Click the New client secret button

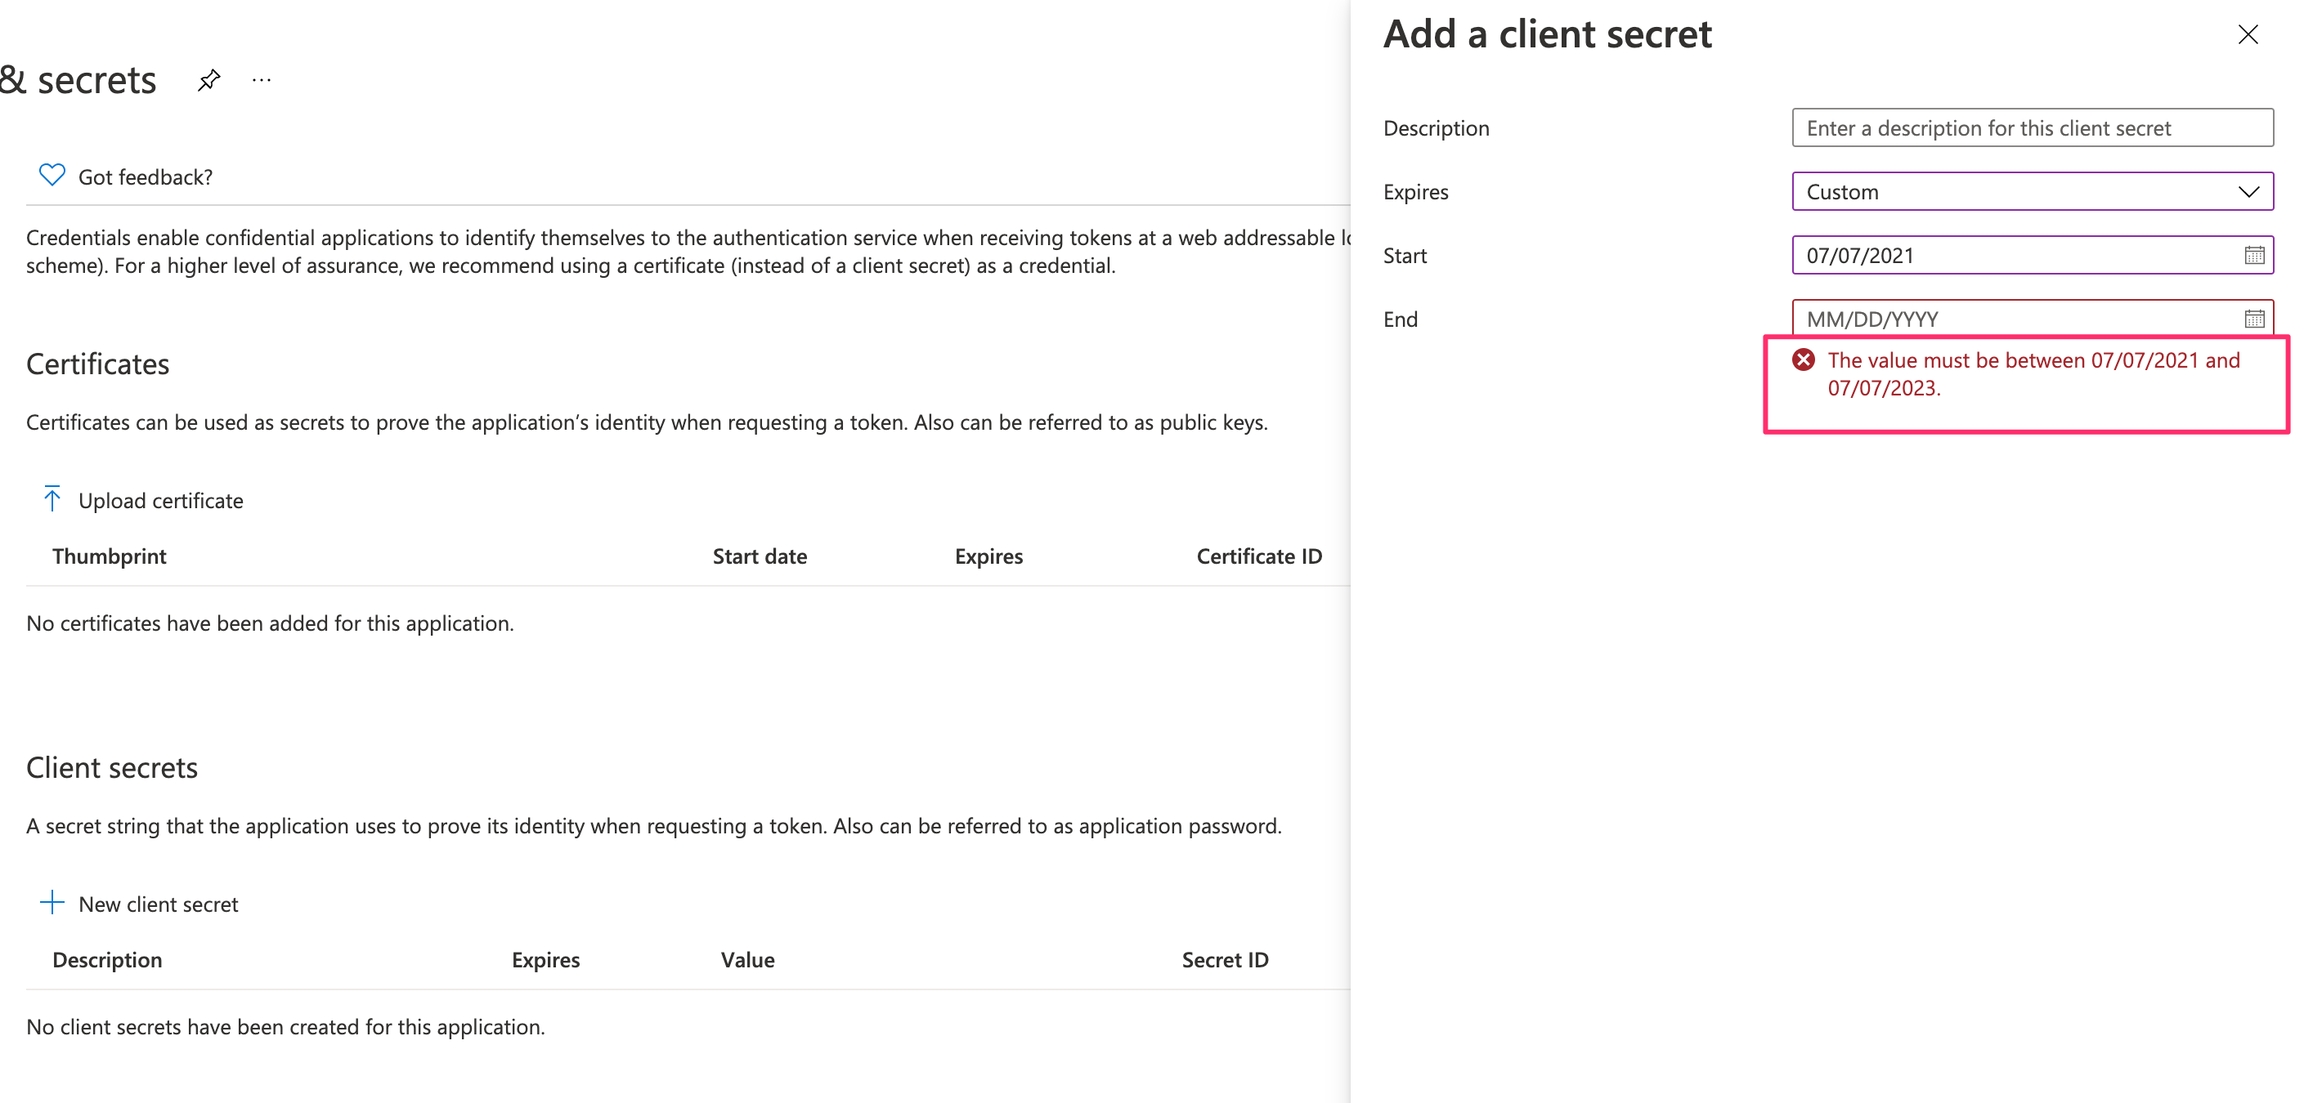coord(158,904)
